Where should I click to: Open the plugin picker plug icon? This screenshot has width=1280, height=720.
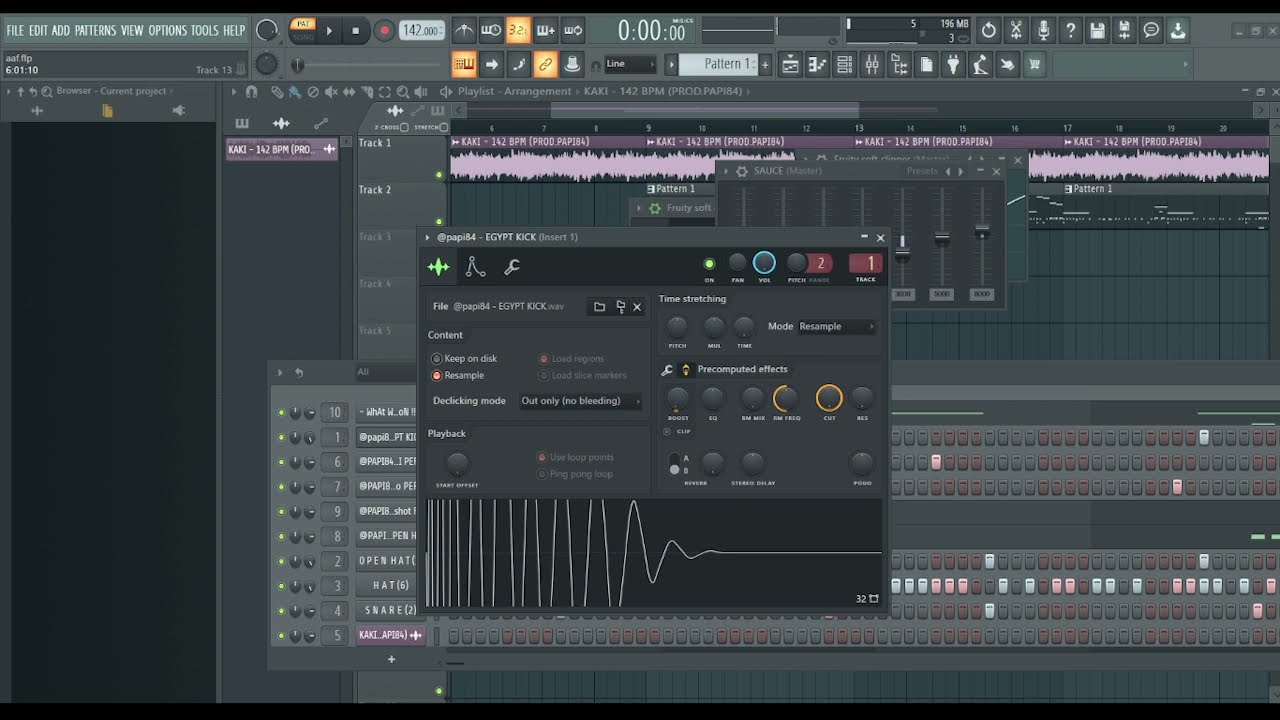(x=953, y=65)
